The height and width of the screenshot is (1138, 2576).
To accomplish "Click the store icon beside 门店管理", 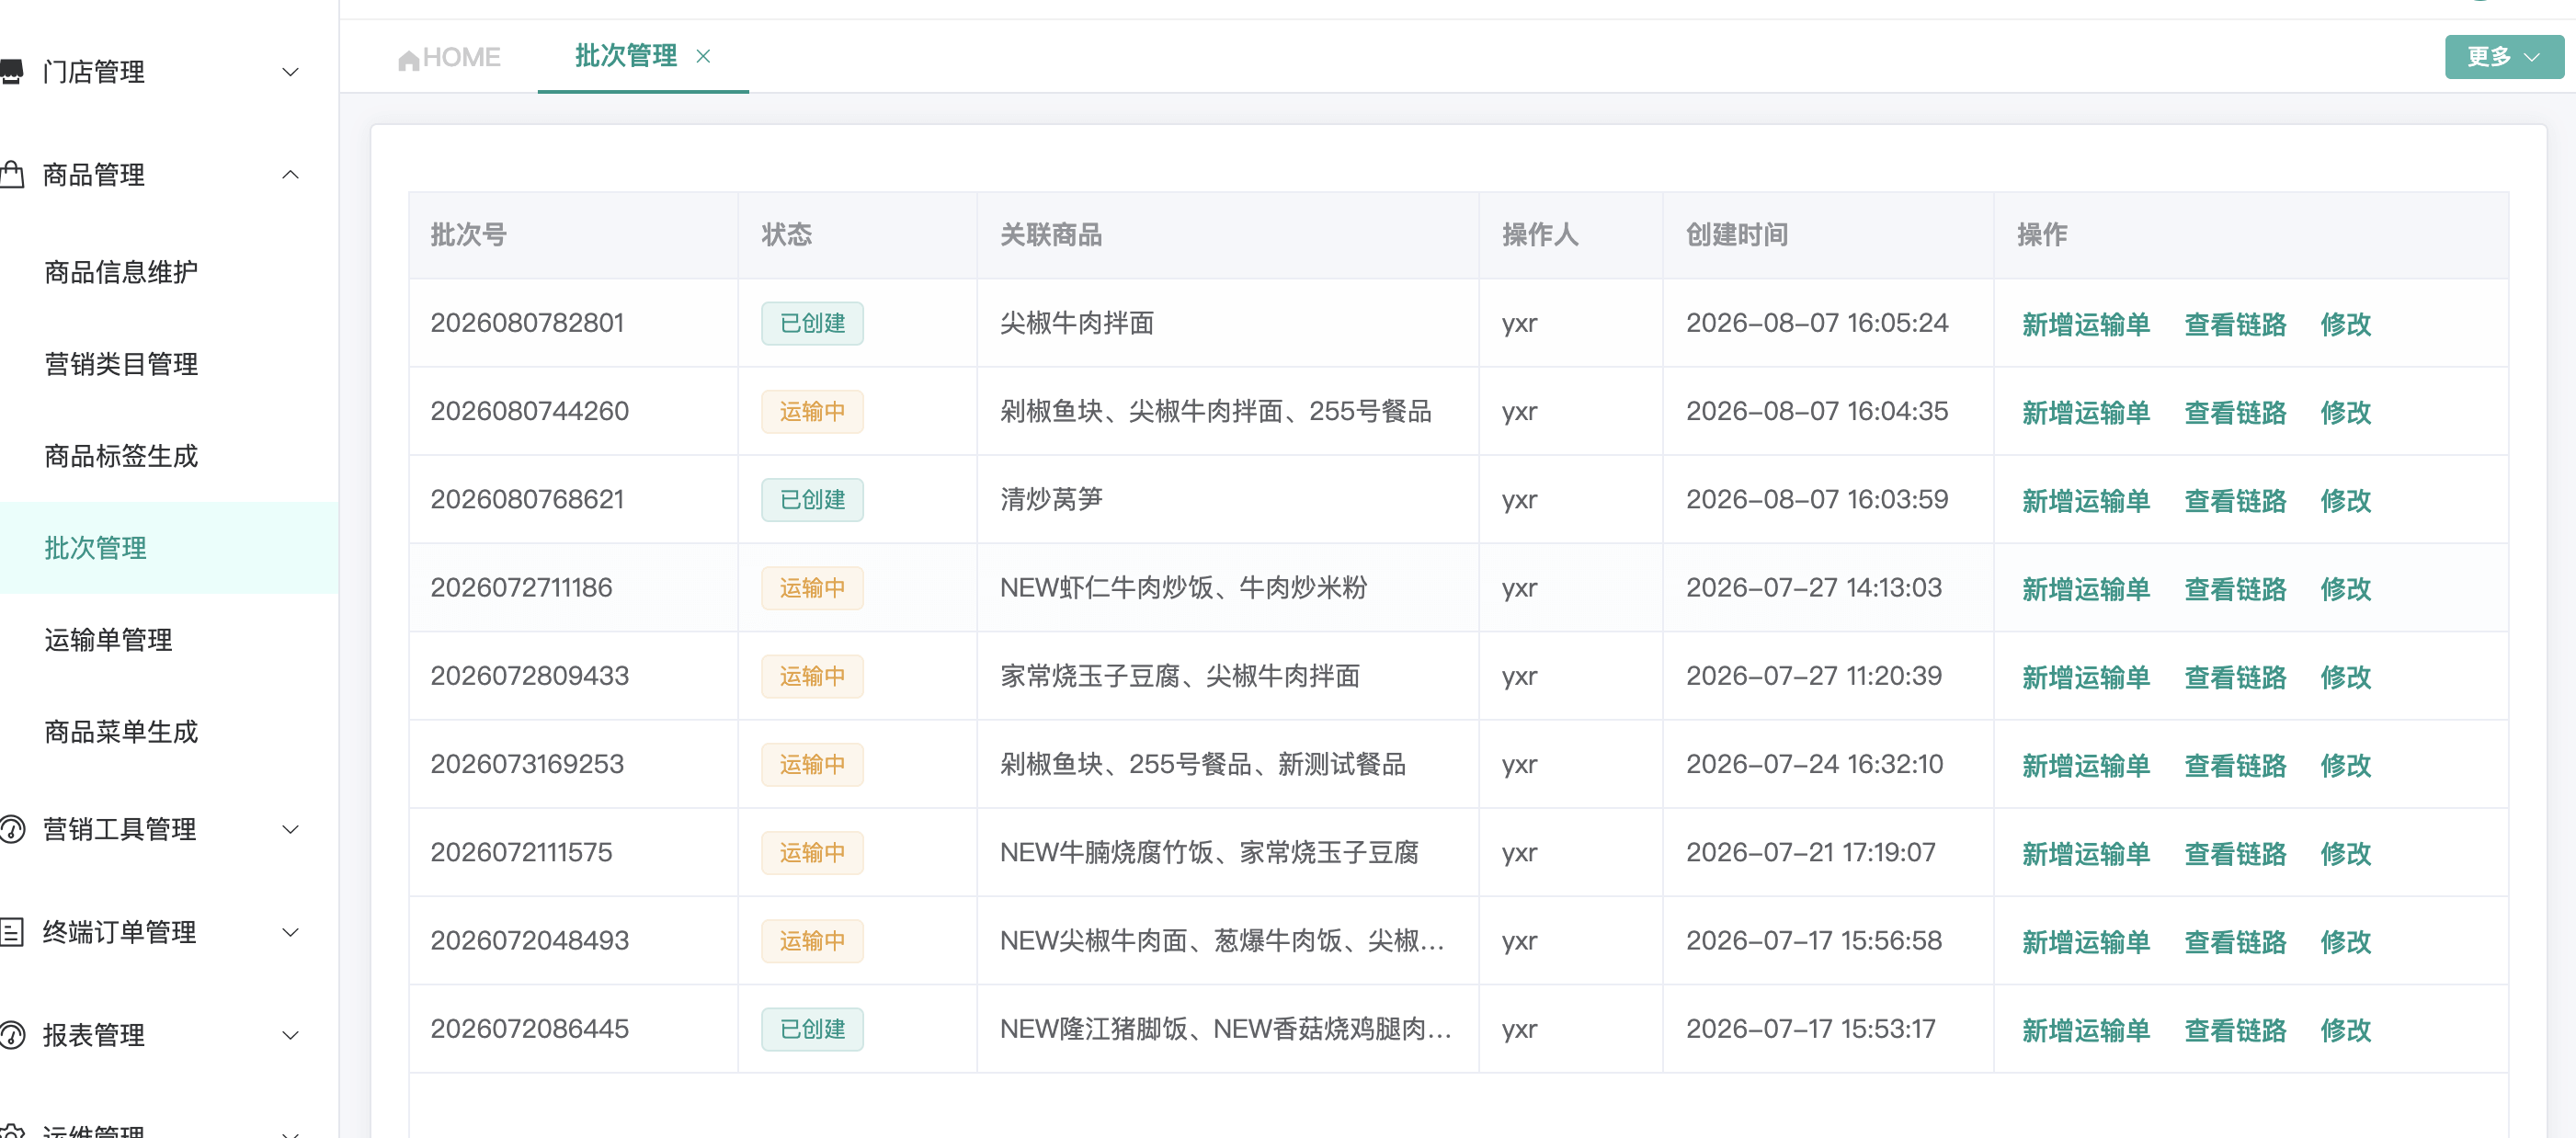I will click(11, 71).
